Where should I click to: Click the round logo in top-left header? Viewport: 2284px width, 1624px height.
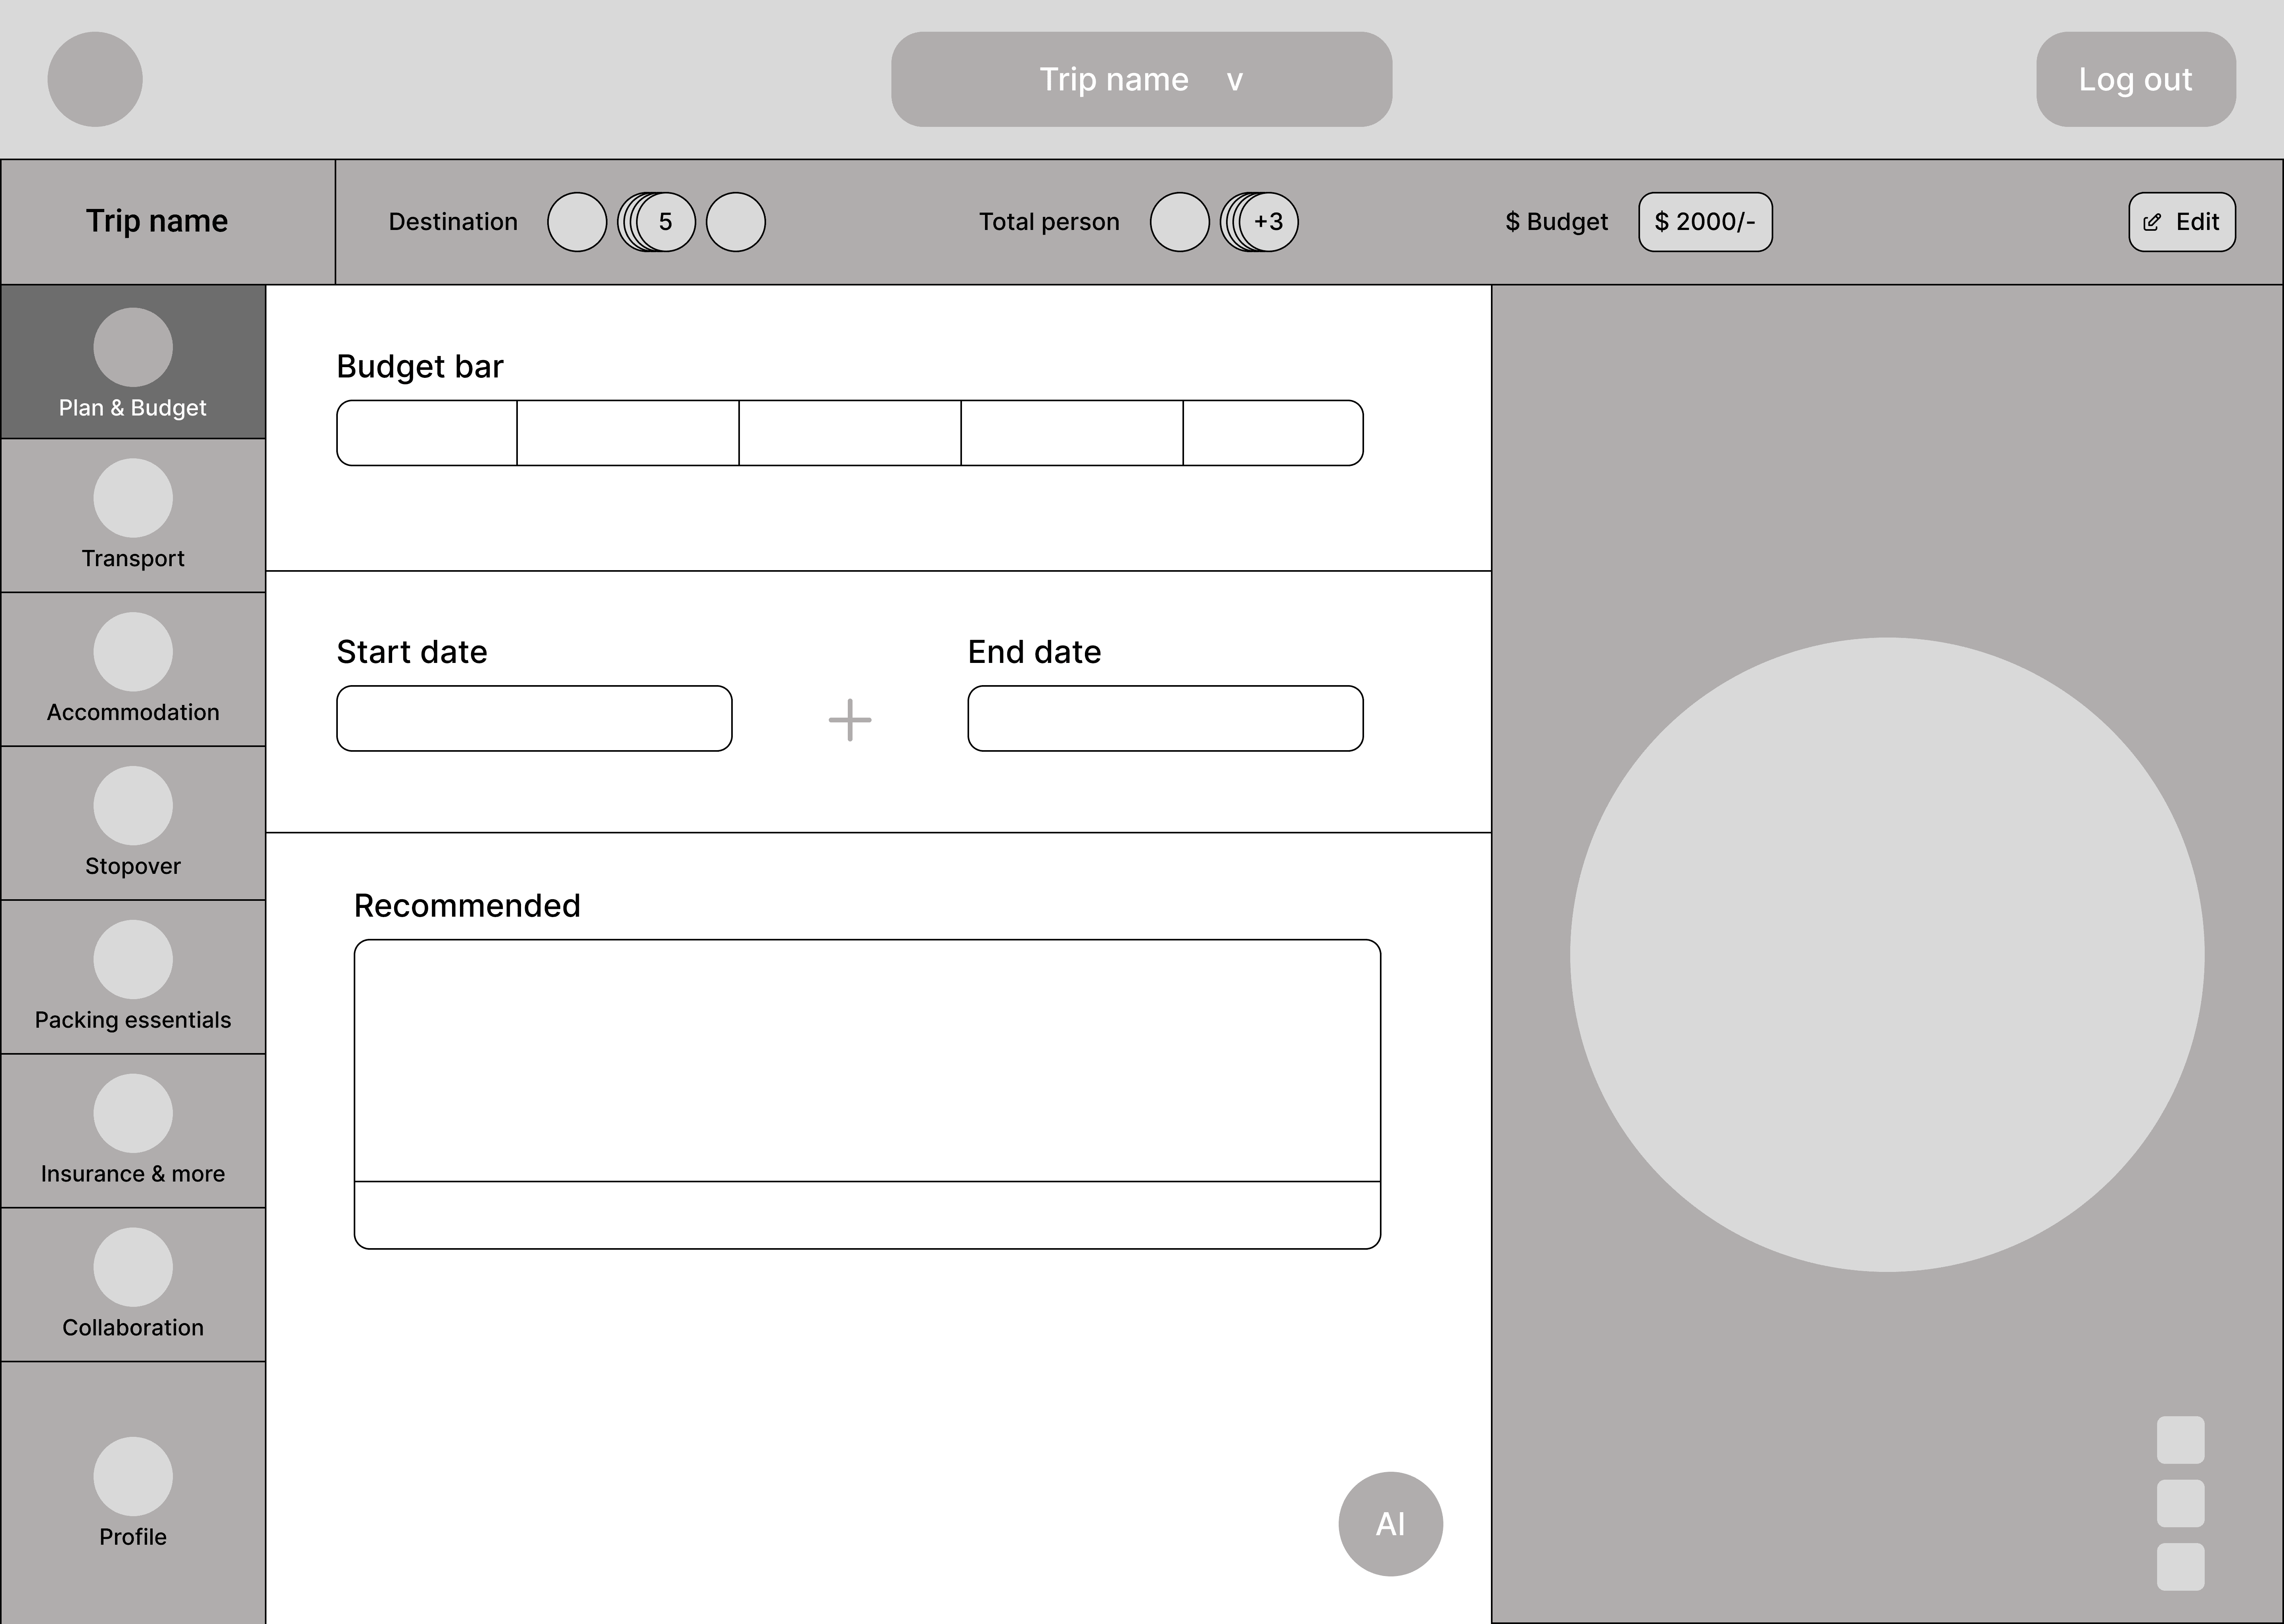click(95, 79)
